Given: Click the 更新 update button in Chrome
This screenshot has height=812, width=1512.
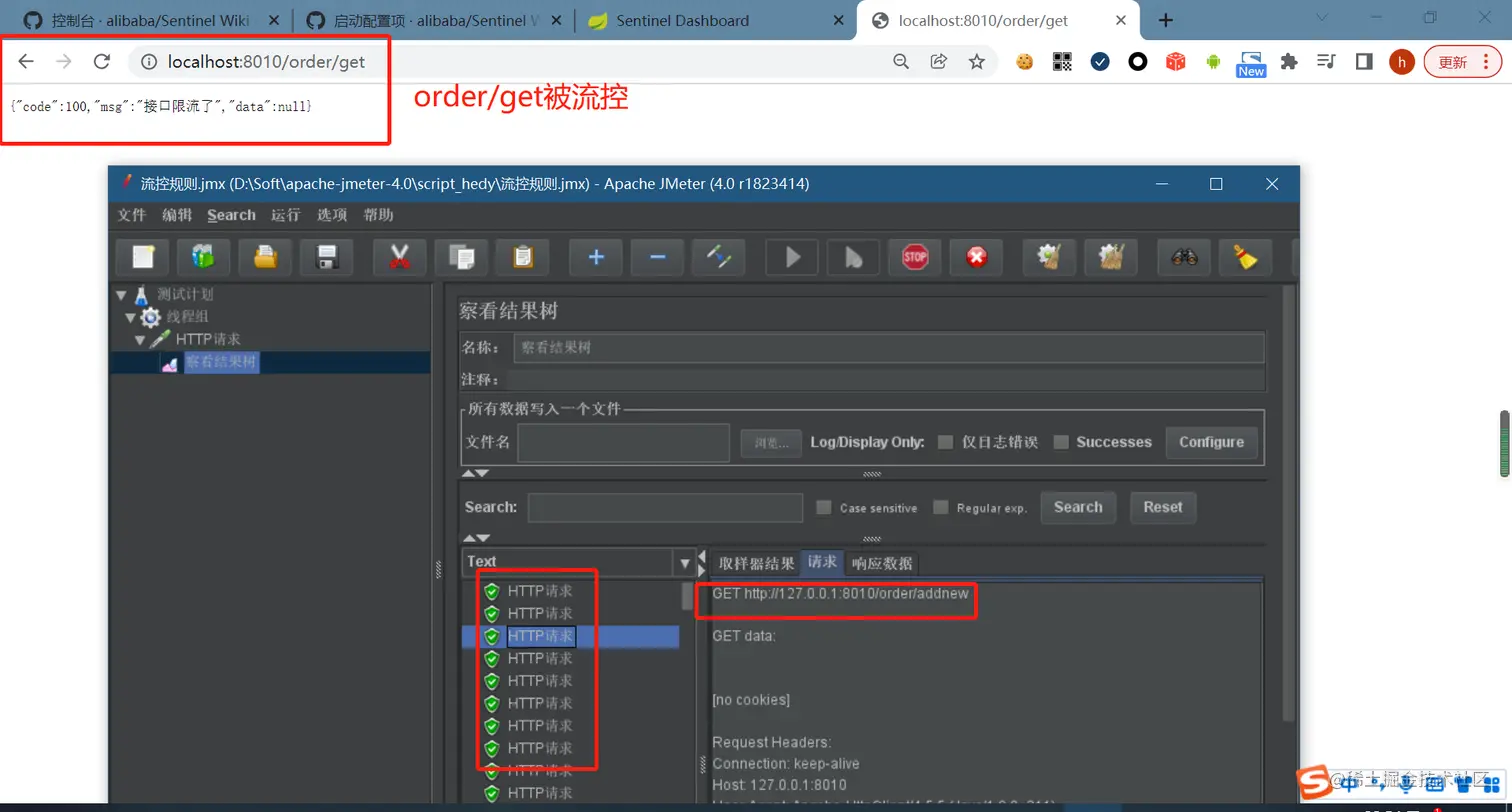Looking at the screenshot, I should pyautogui.click(x=1462, y=62).
